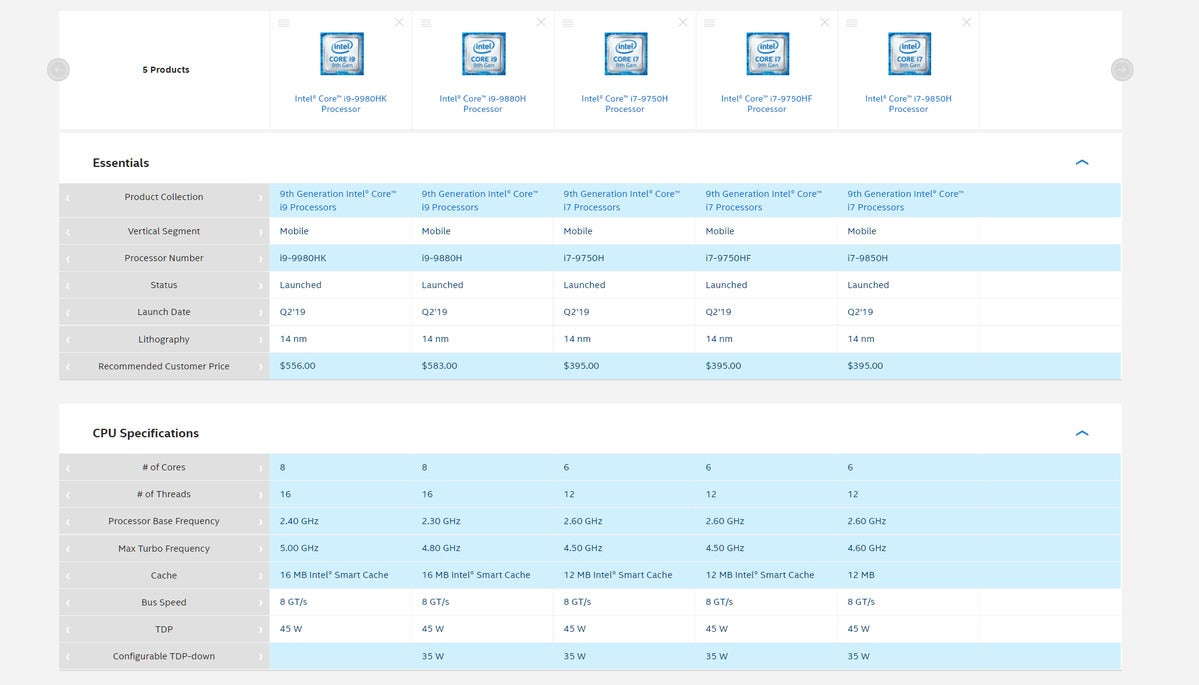
Task: Remove the i7-9750HF processor column
Action: coord(824,22)
